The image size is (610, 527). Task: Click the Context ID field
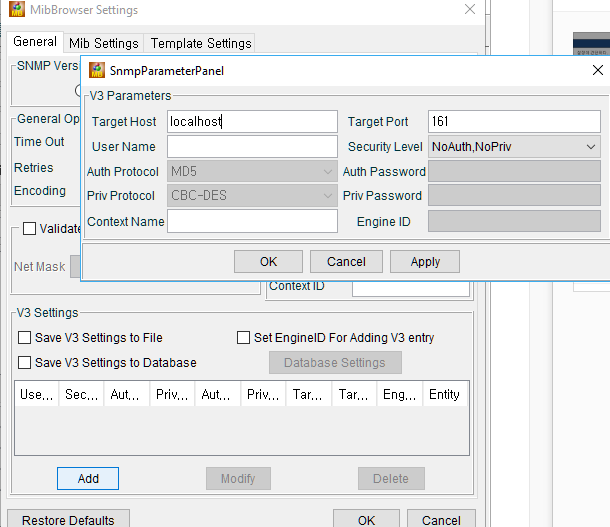tap(411, 288)
